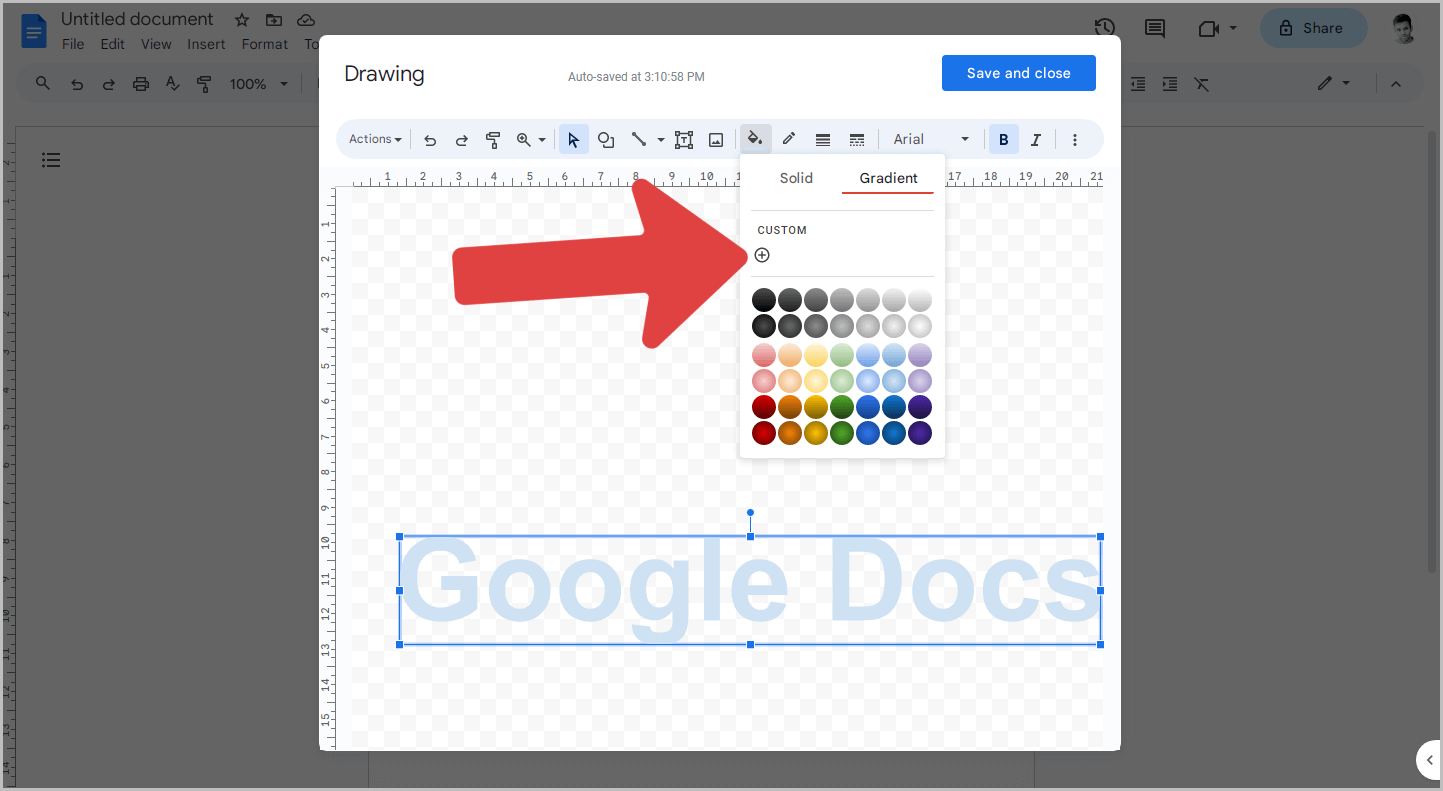
Task: Toggle Italic formatting in Drawing
Action: click(x=1036, y=140)
